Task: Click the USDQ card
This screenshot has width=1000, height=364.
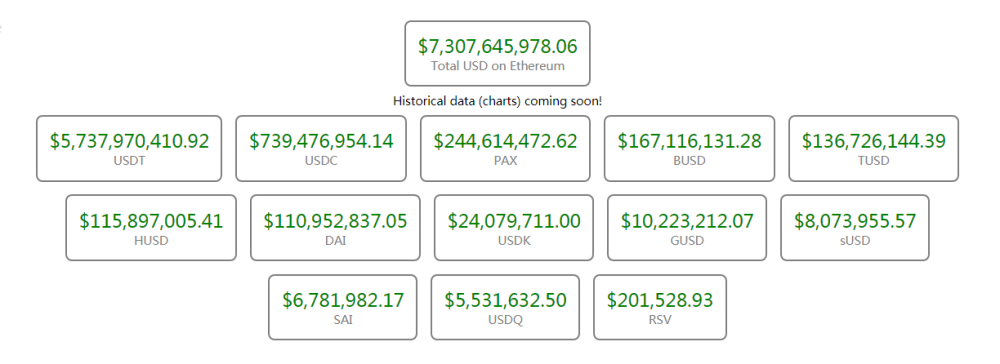Action: pos(505,307)
